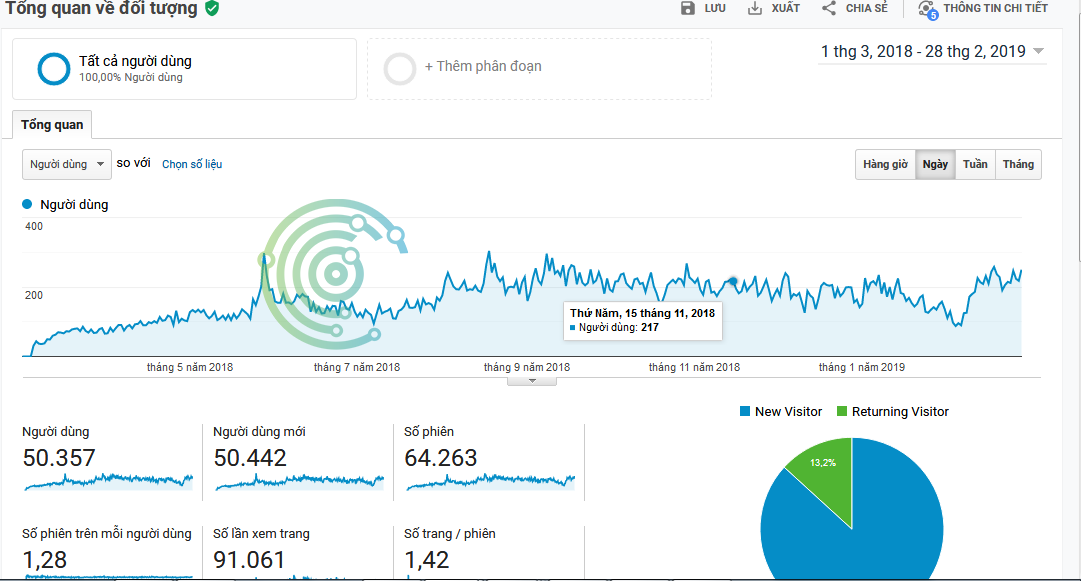
Task: Click the tháng 1 năm 2019 axis label
Action: tap(862, 367)
